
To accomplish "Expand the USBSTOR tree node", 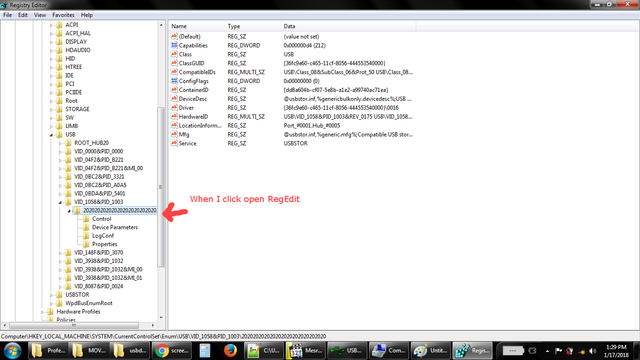I will [x=51, y=295].
